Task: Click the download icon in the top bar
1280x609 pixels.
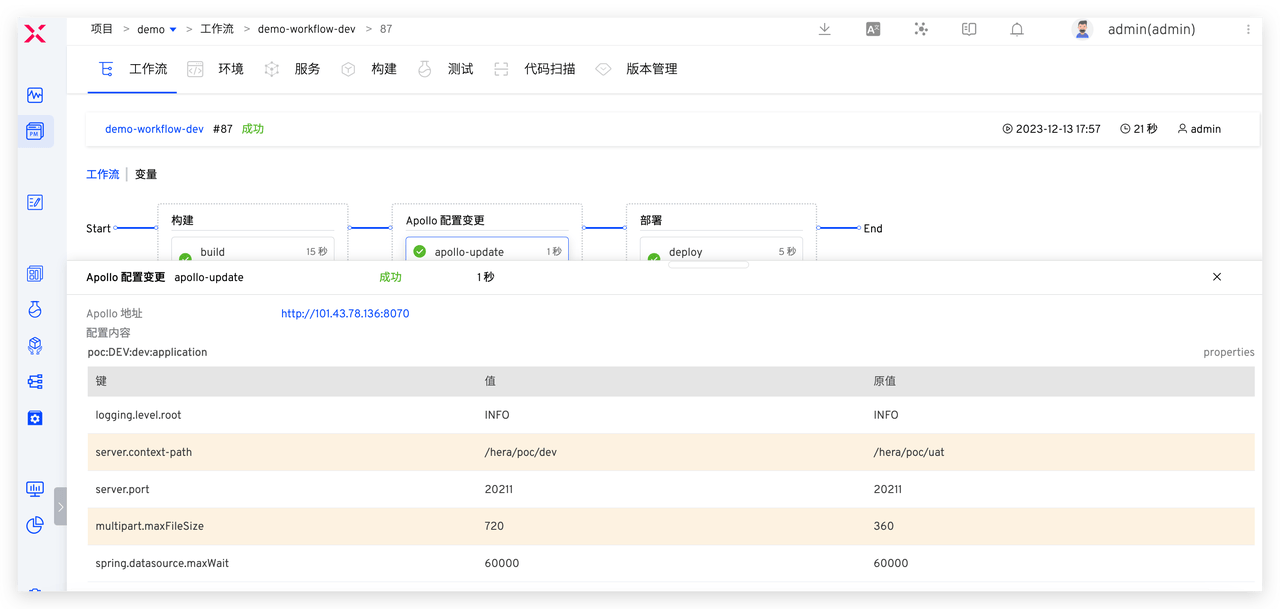Action: (824, 30)
